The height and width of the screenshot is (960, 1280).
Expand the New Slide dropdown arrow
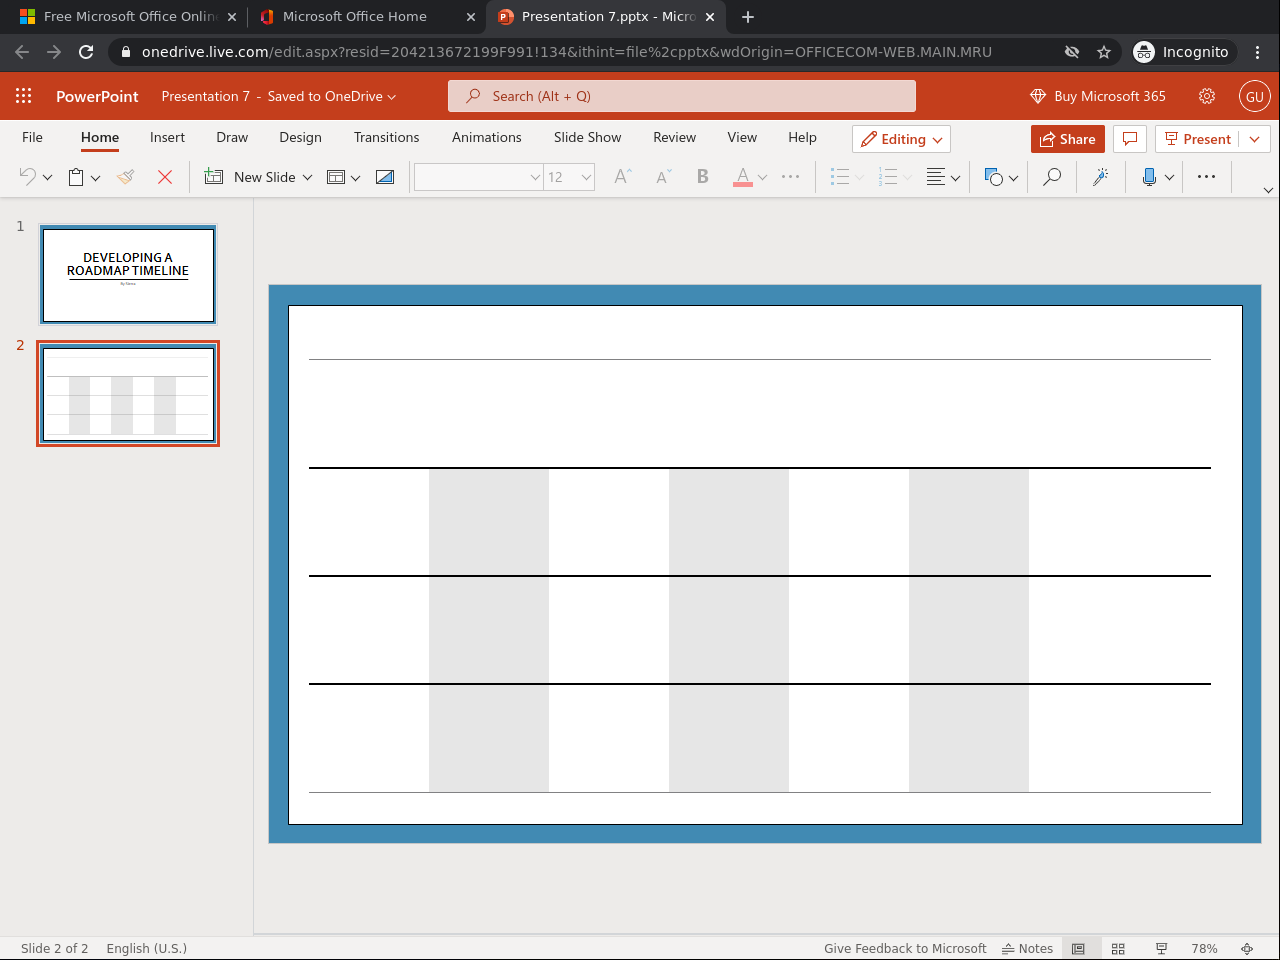pyautogui.click(x=307, y=177)
